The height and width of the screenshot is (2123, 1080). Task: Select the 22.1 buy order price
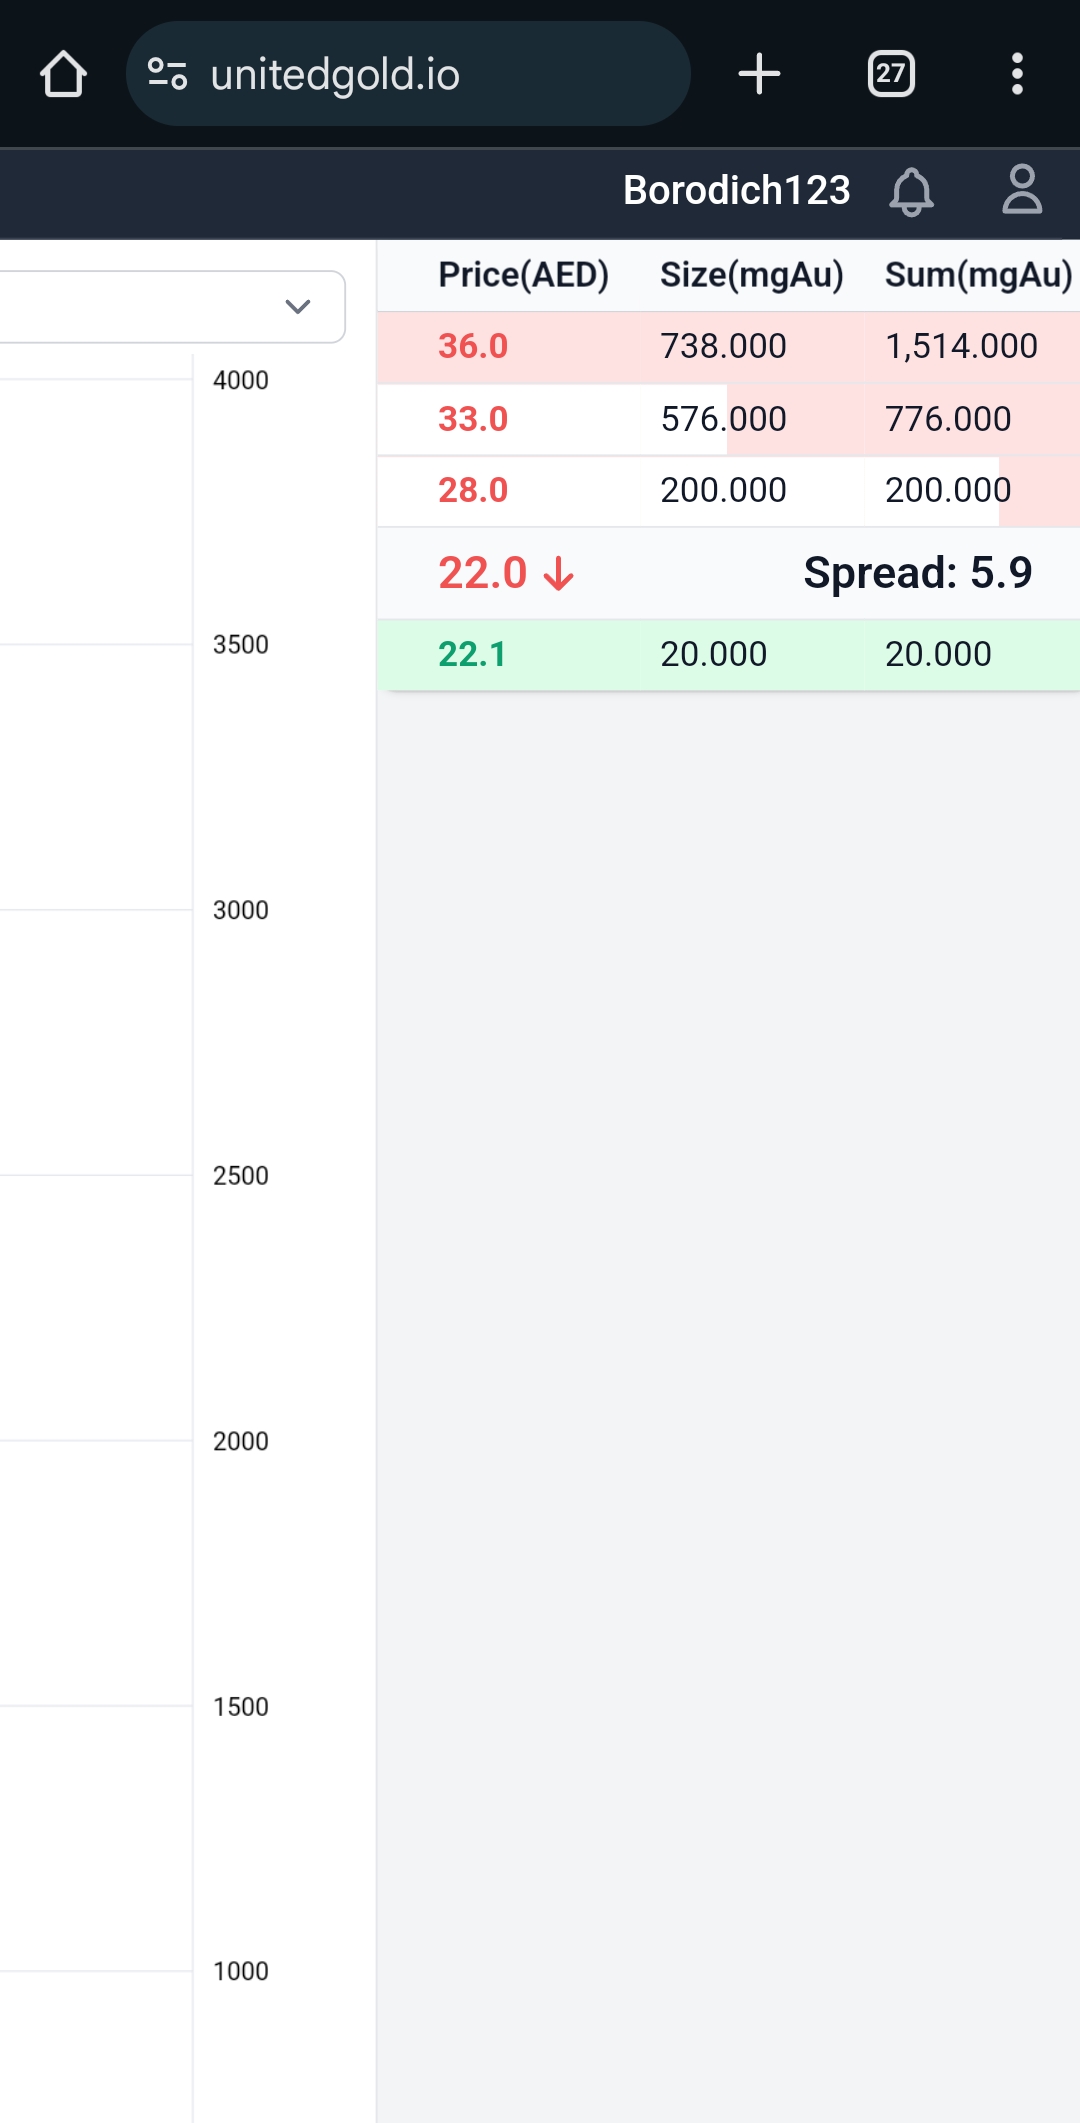click(472, 654)
